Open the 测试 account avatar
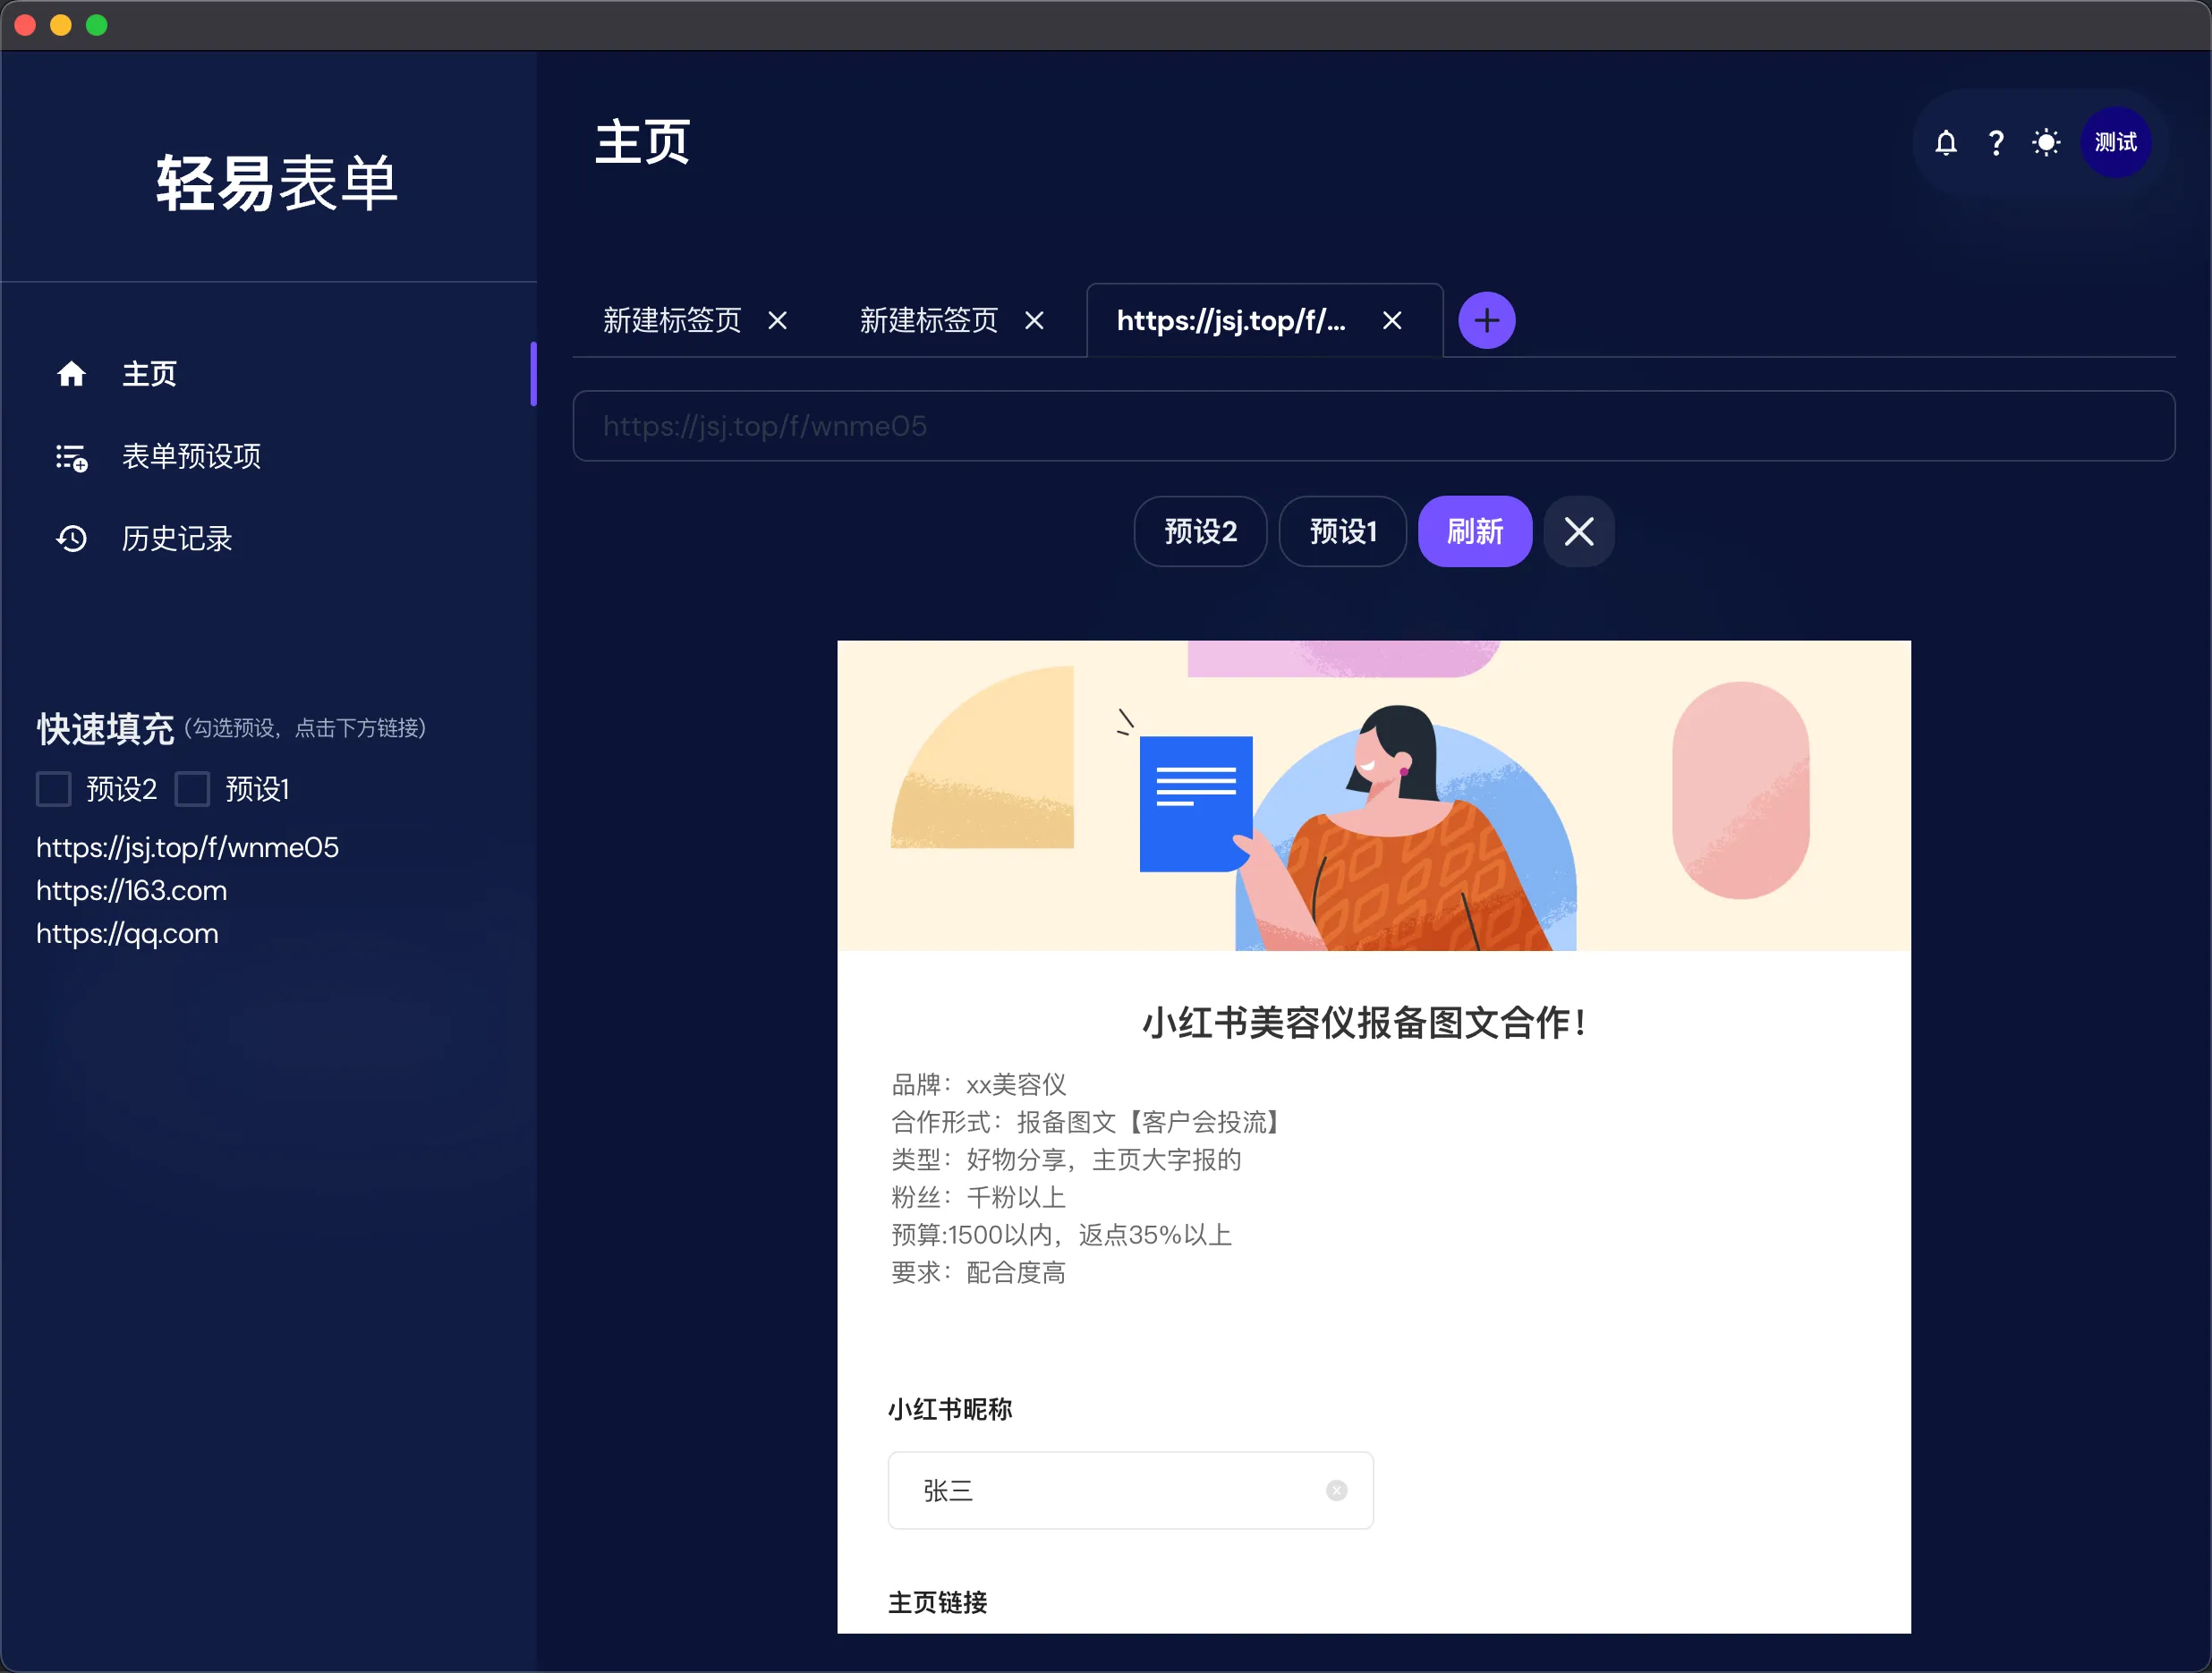This screenshot has width=2212, height=1673. click(x=2115, y=142)
